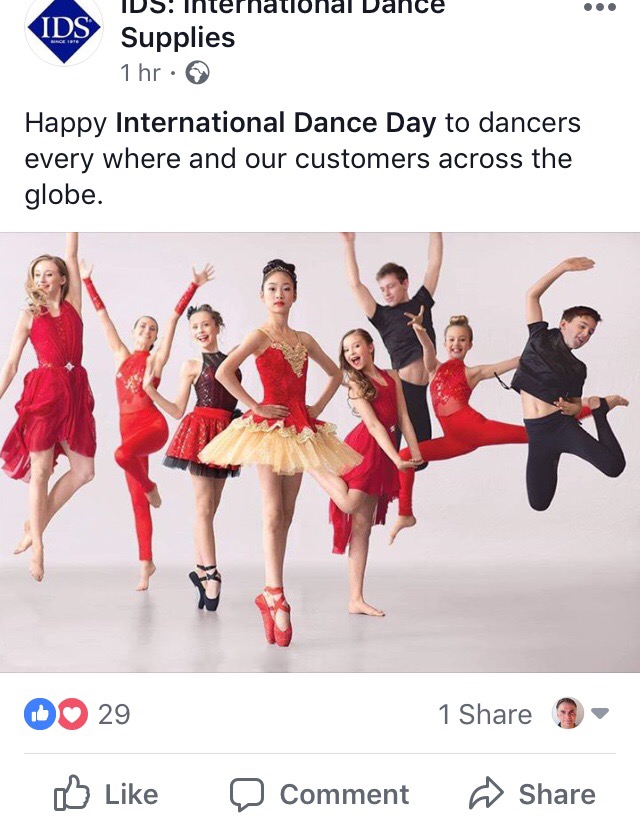
Task: Click the public globe privacy icon
Action: click(197, 73)
